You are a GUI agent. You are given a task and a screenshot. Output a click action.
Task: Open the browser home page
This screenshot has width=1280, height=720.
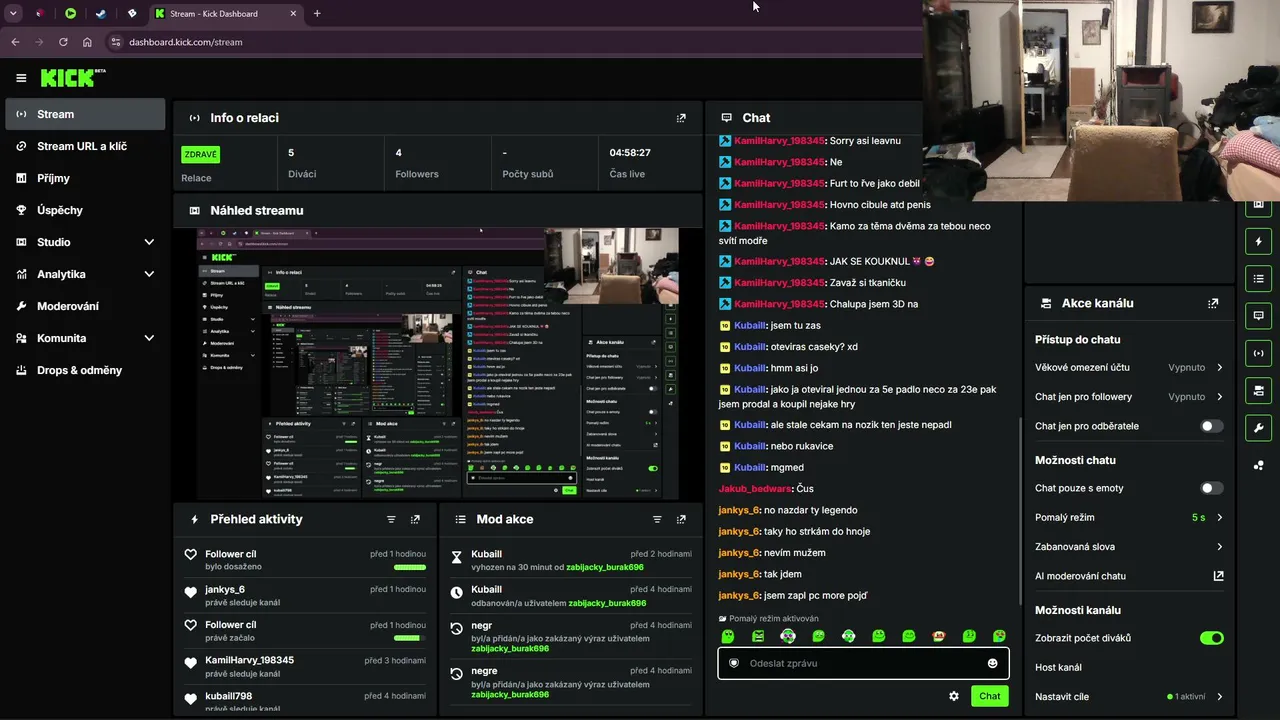pyautogui.click(x=87, y=42)
